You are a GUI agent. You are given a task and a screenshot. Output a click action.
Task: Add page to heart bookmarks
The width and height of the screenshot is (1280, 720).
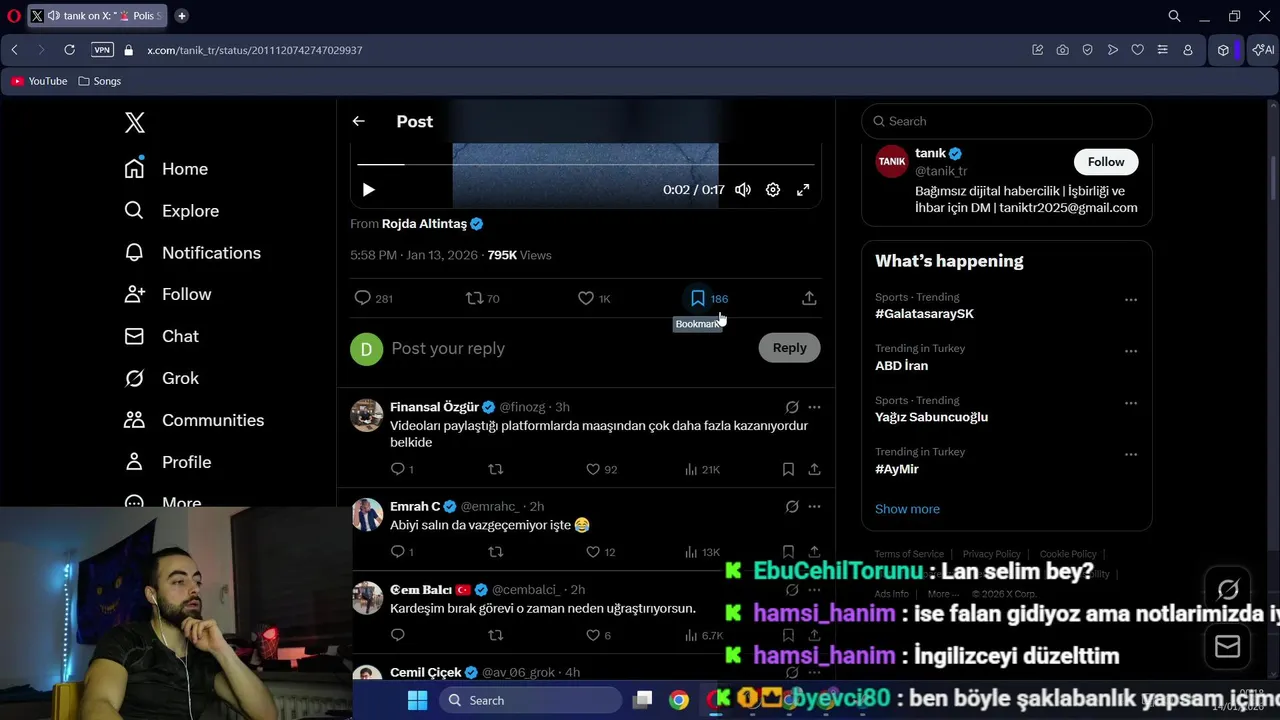click(1137, 50)
